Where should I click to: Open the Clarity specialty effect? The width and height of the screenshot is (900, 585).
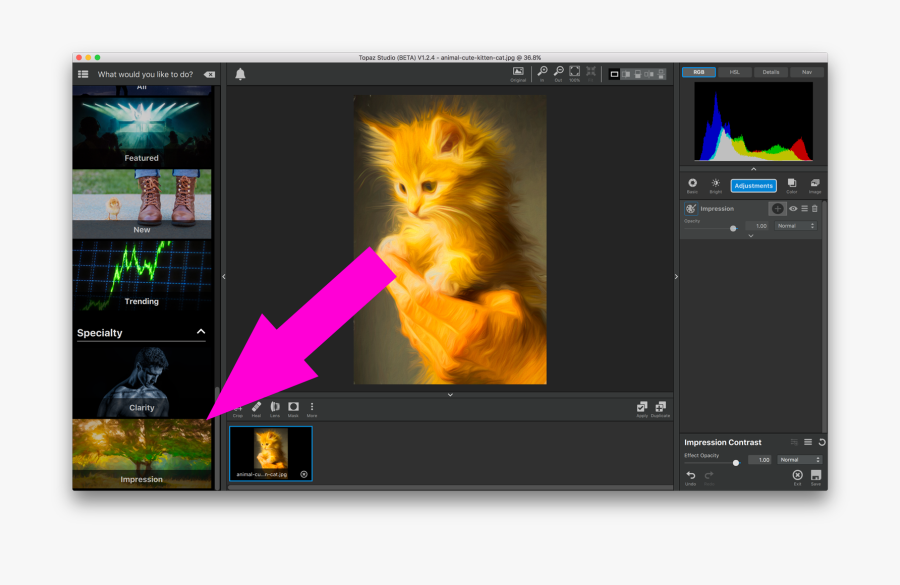tap(142, 382)
